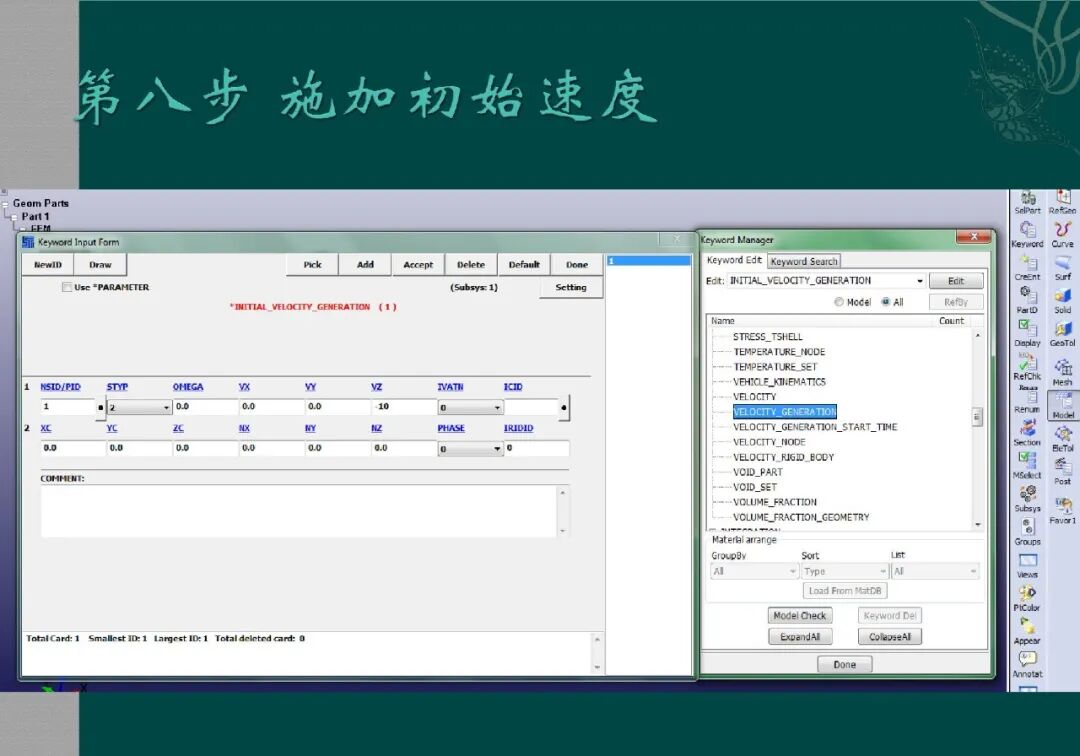Open the PHASE dropdown

[x=470, y=448]
